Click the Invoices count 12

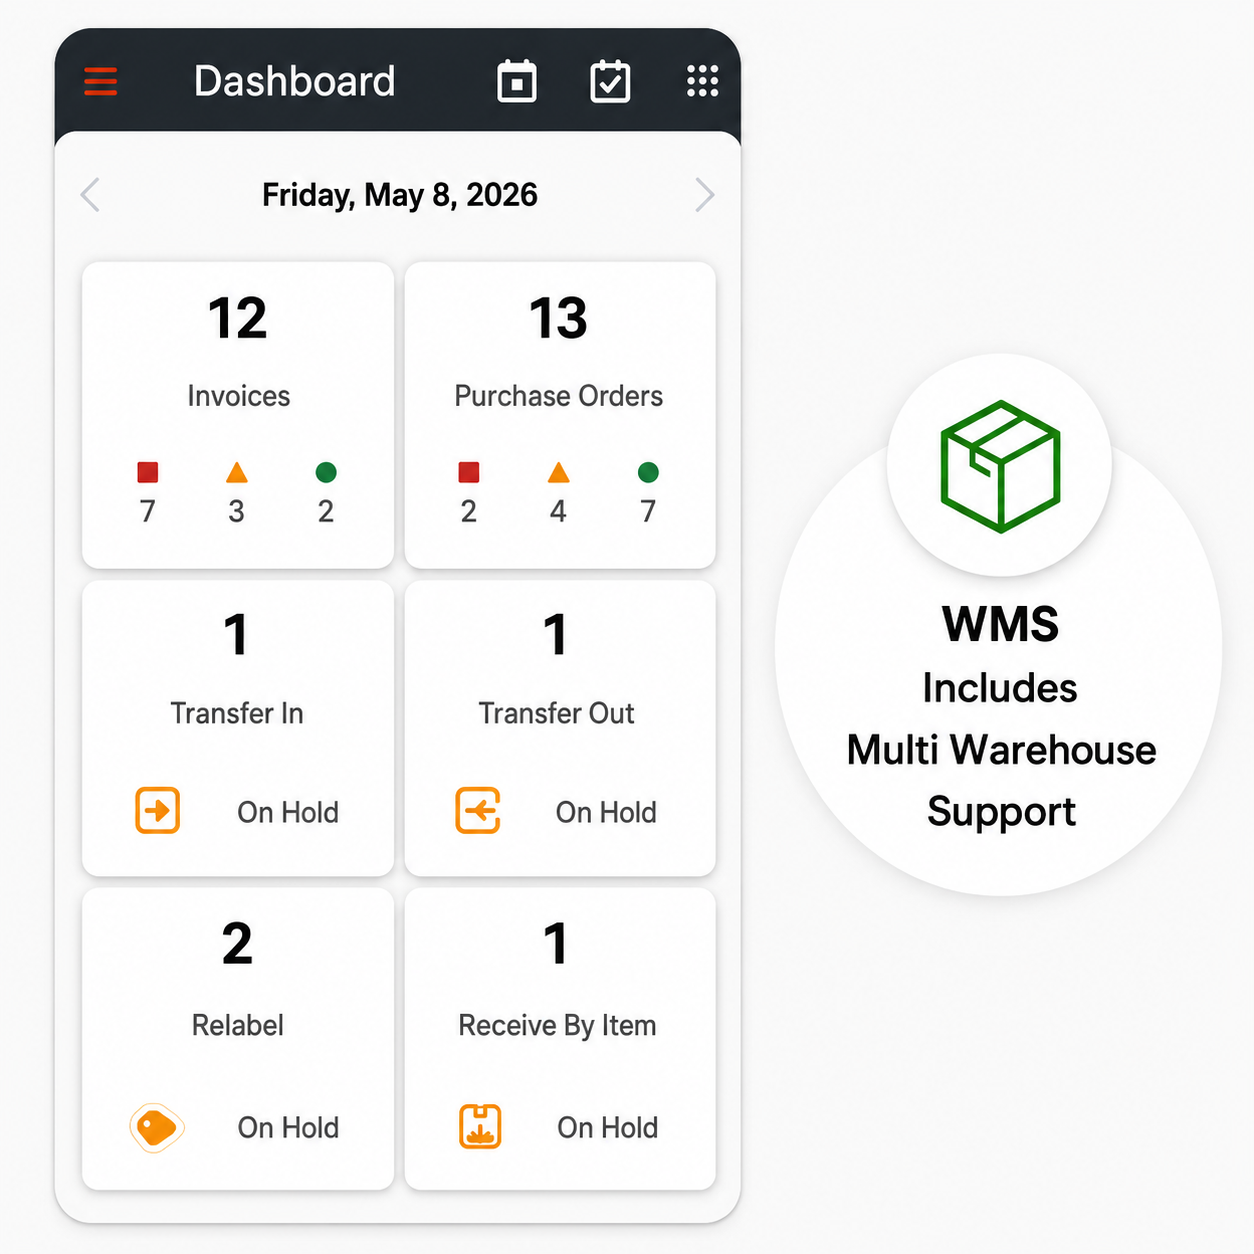(x=238, y=319)
